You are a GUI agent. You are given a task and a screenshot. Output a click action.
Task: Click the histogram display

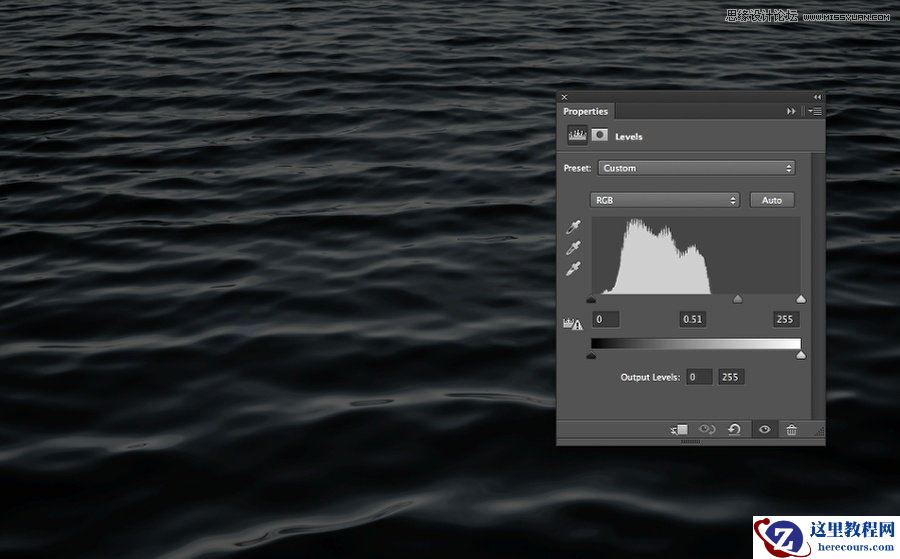click(x=696, y=255)
